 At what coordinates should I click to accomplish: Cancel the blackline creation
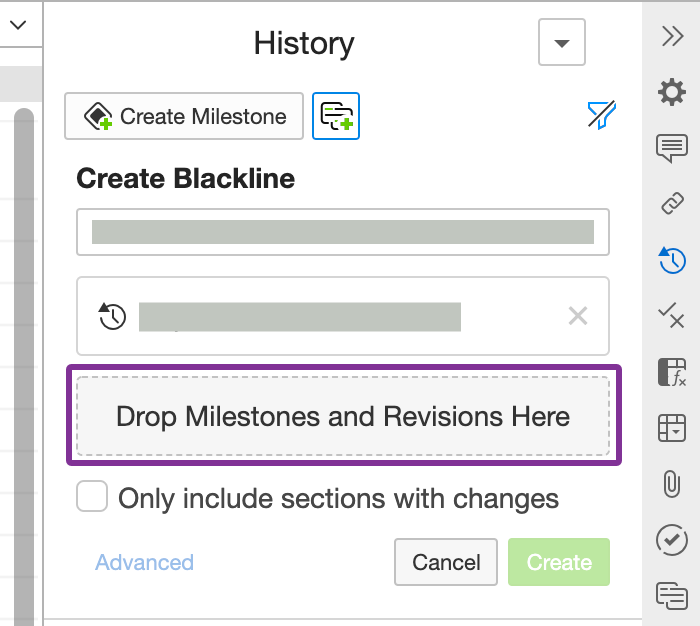click(446, 562)
